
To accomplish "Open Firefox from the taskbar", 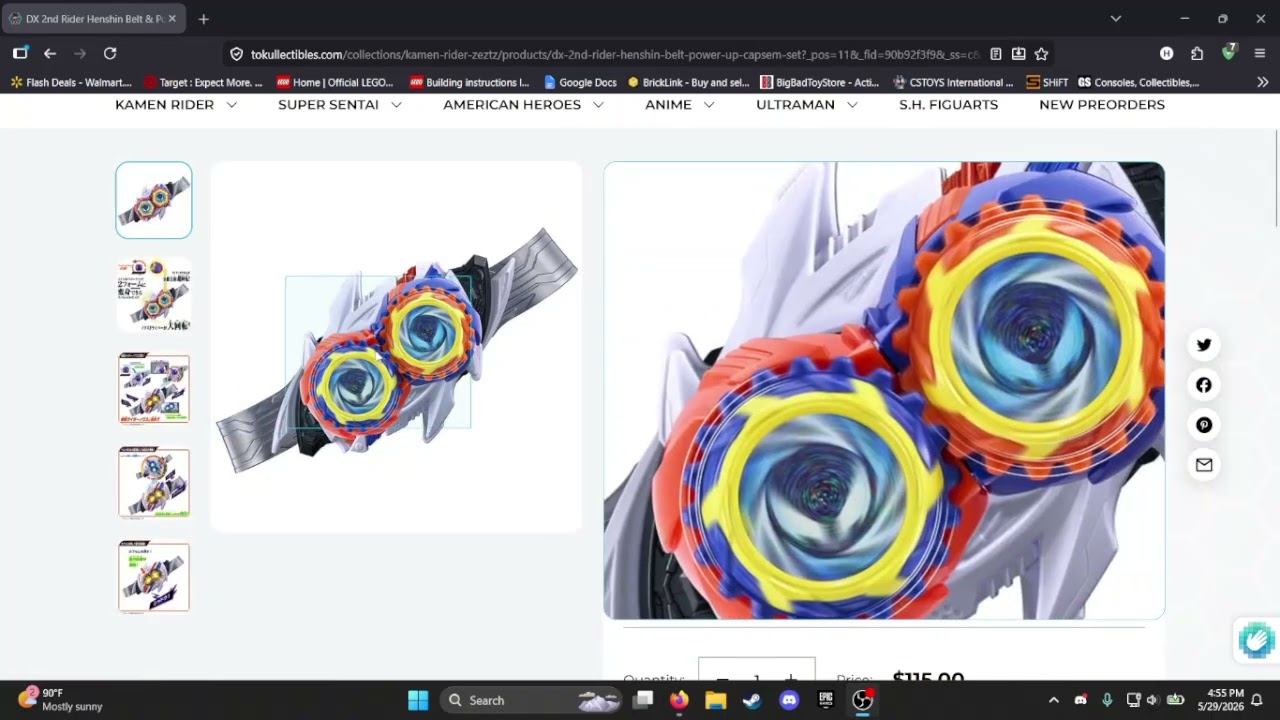I will point(679,700).
